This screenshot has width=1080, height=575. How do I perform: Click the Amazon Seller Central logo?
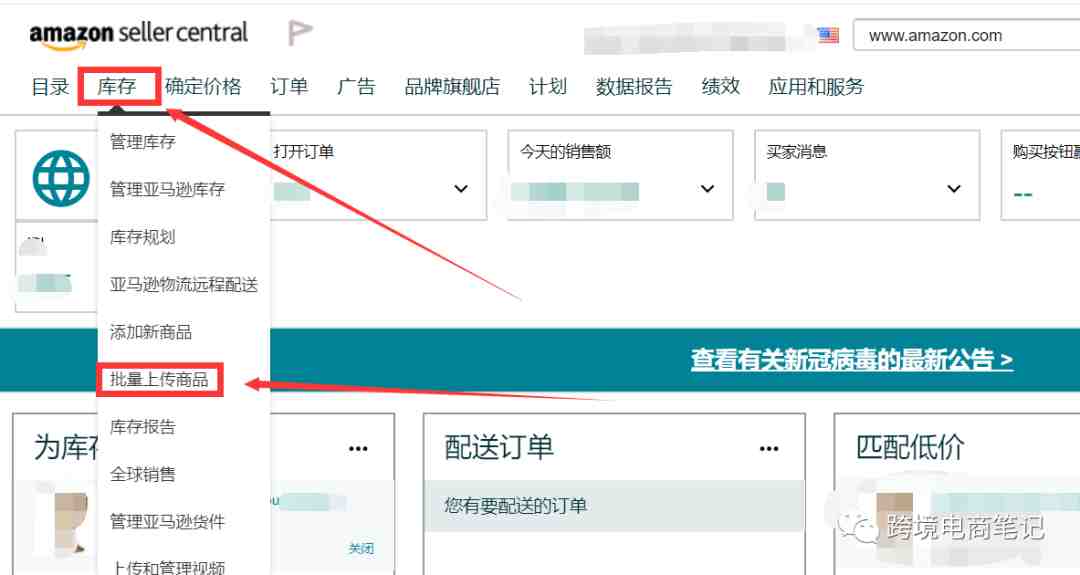(138, 34)
